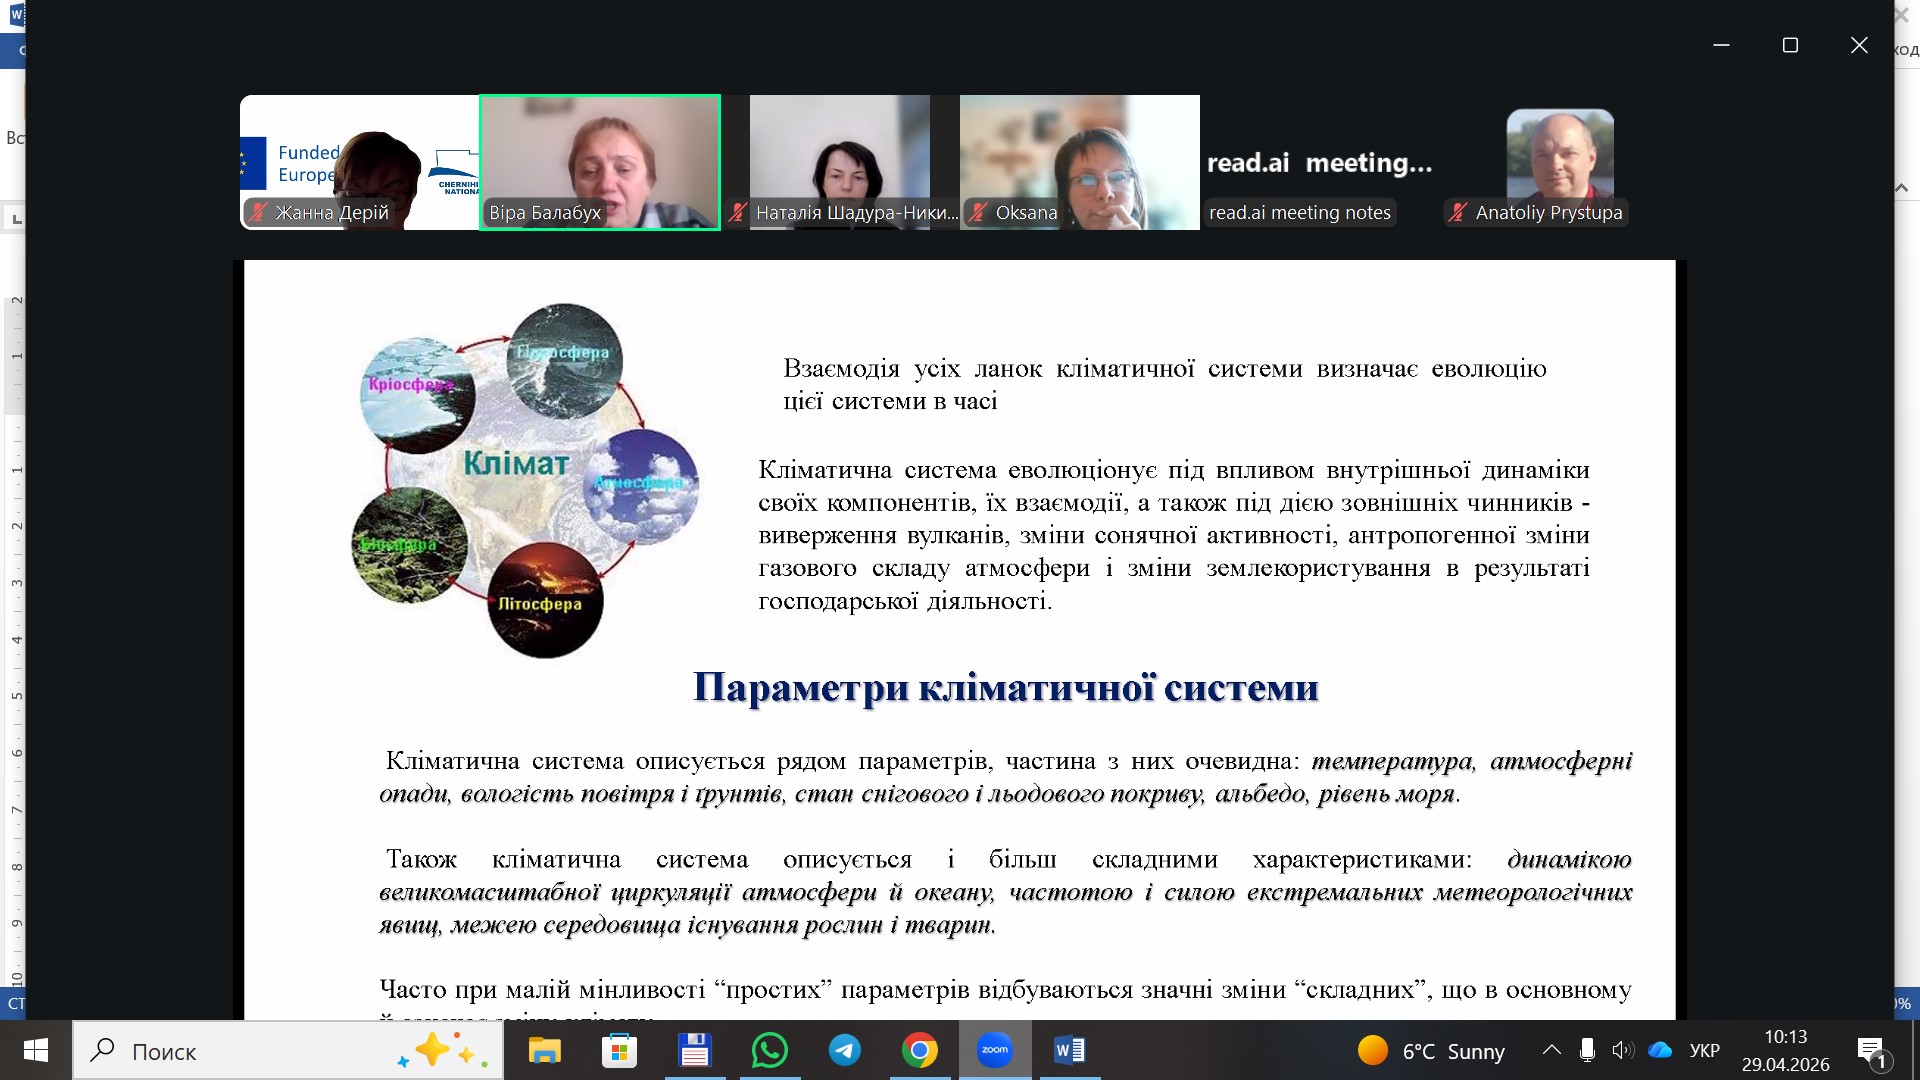Open Microsoft Word from the taskbar

(x=1069, y=1050)
